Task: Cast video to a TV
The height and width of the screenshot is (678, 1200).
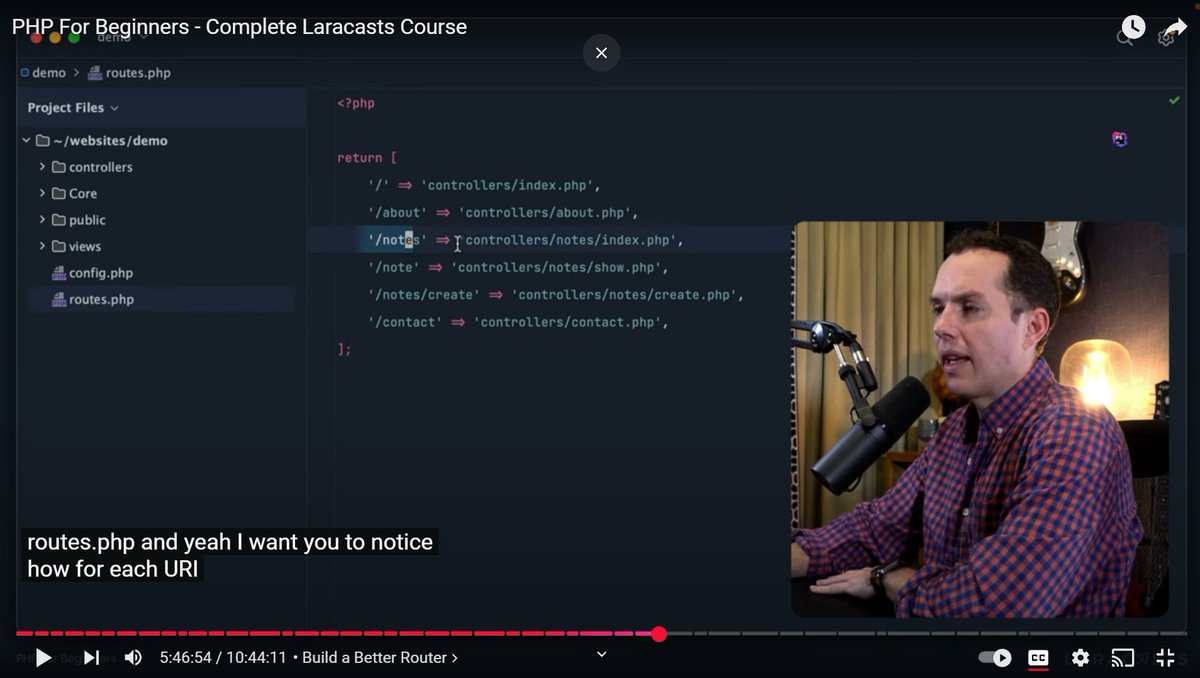Action: 1123,657
